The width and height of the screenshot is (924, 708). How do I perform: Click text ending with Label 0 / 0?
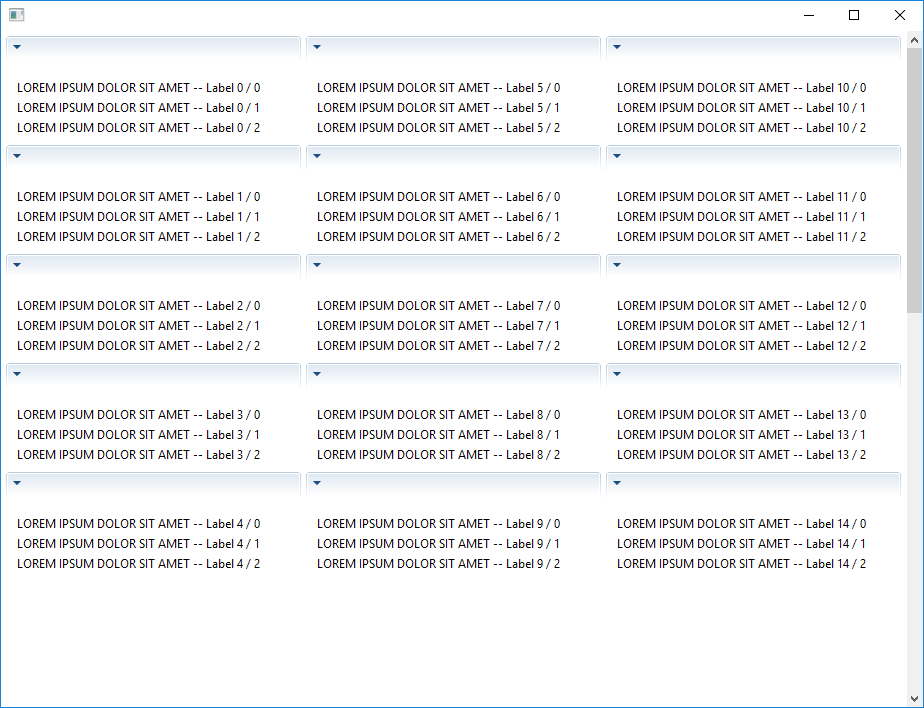coord(138,88)
